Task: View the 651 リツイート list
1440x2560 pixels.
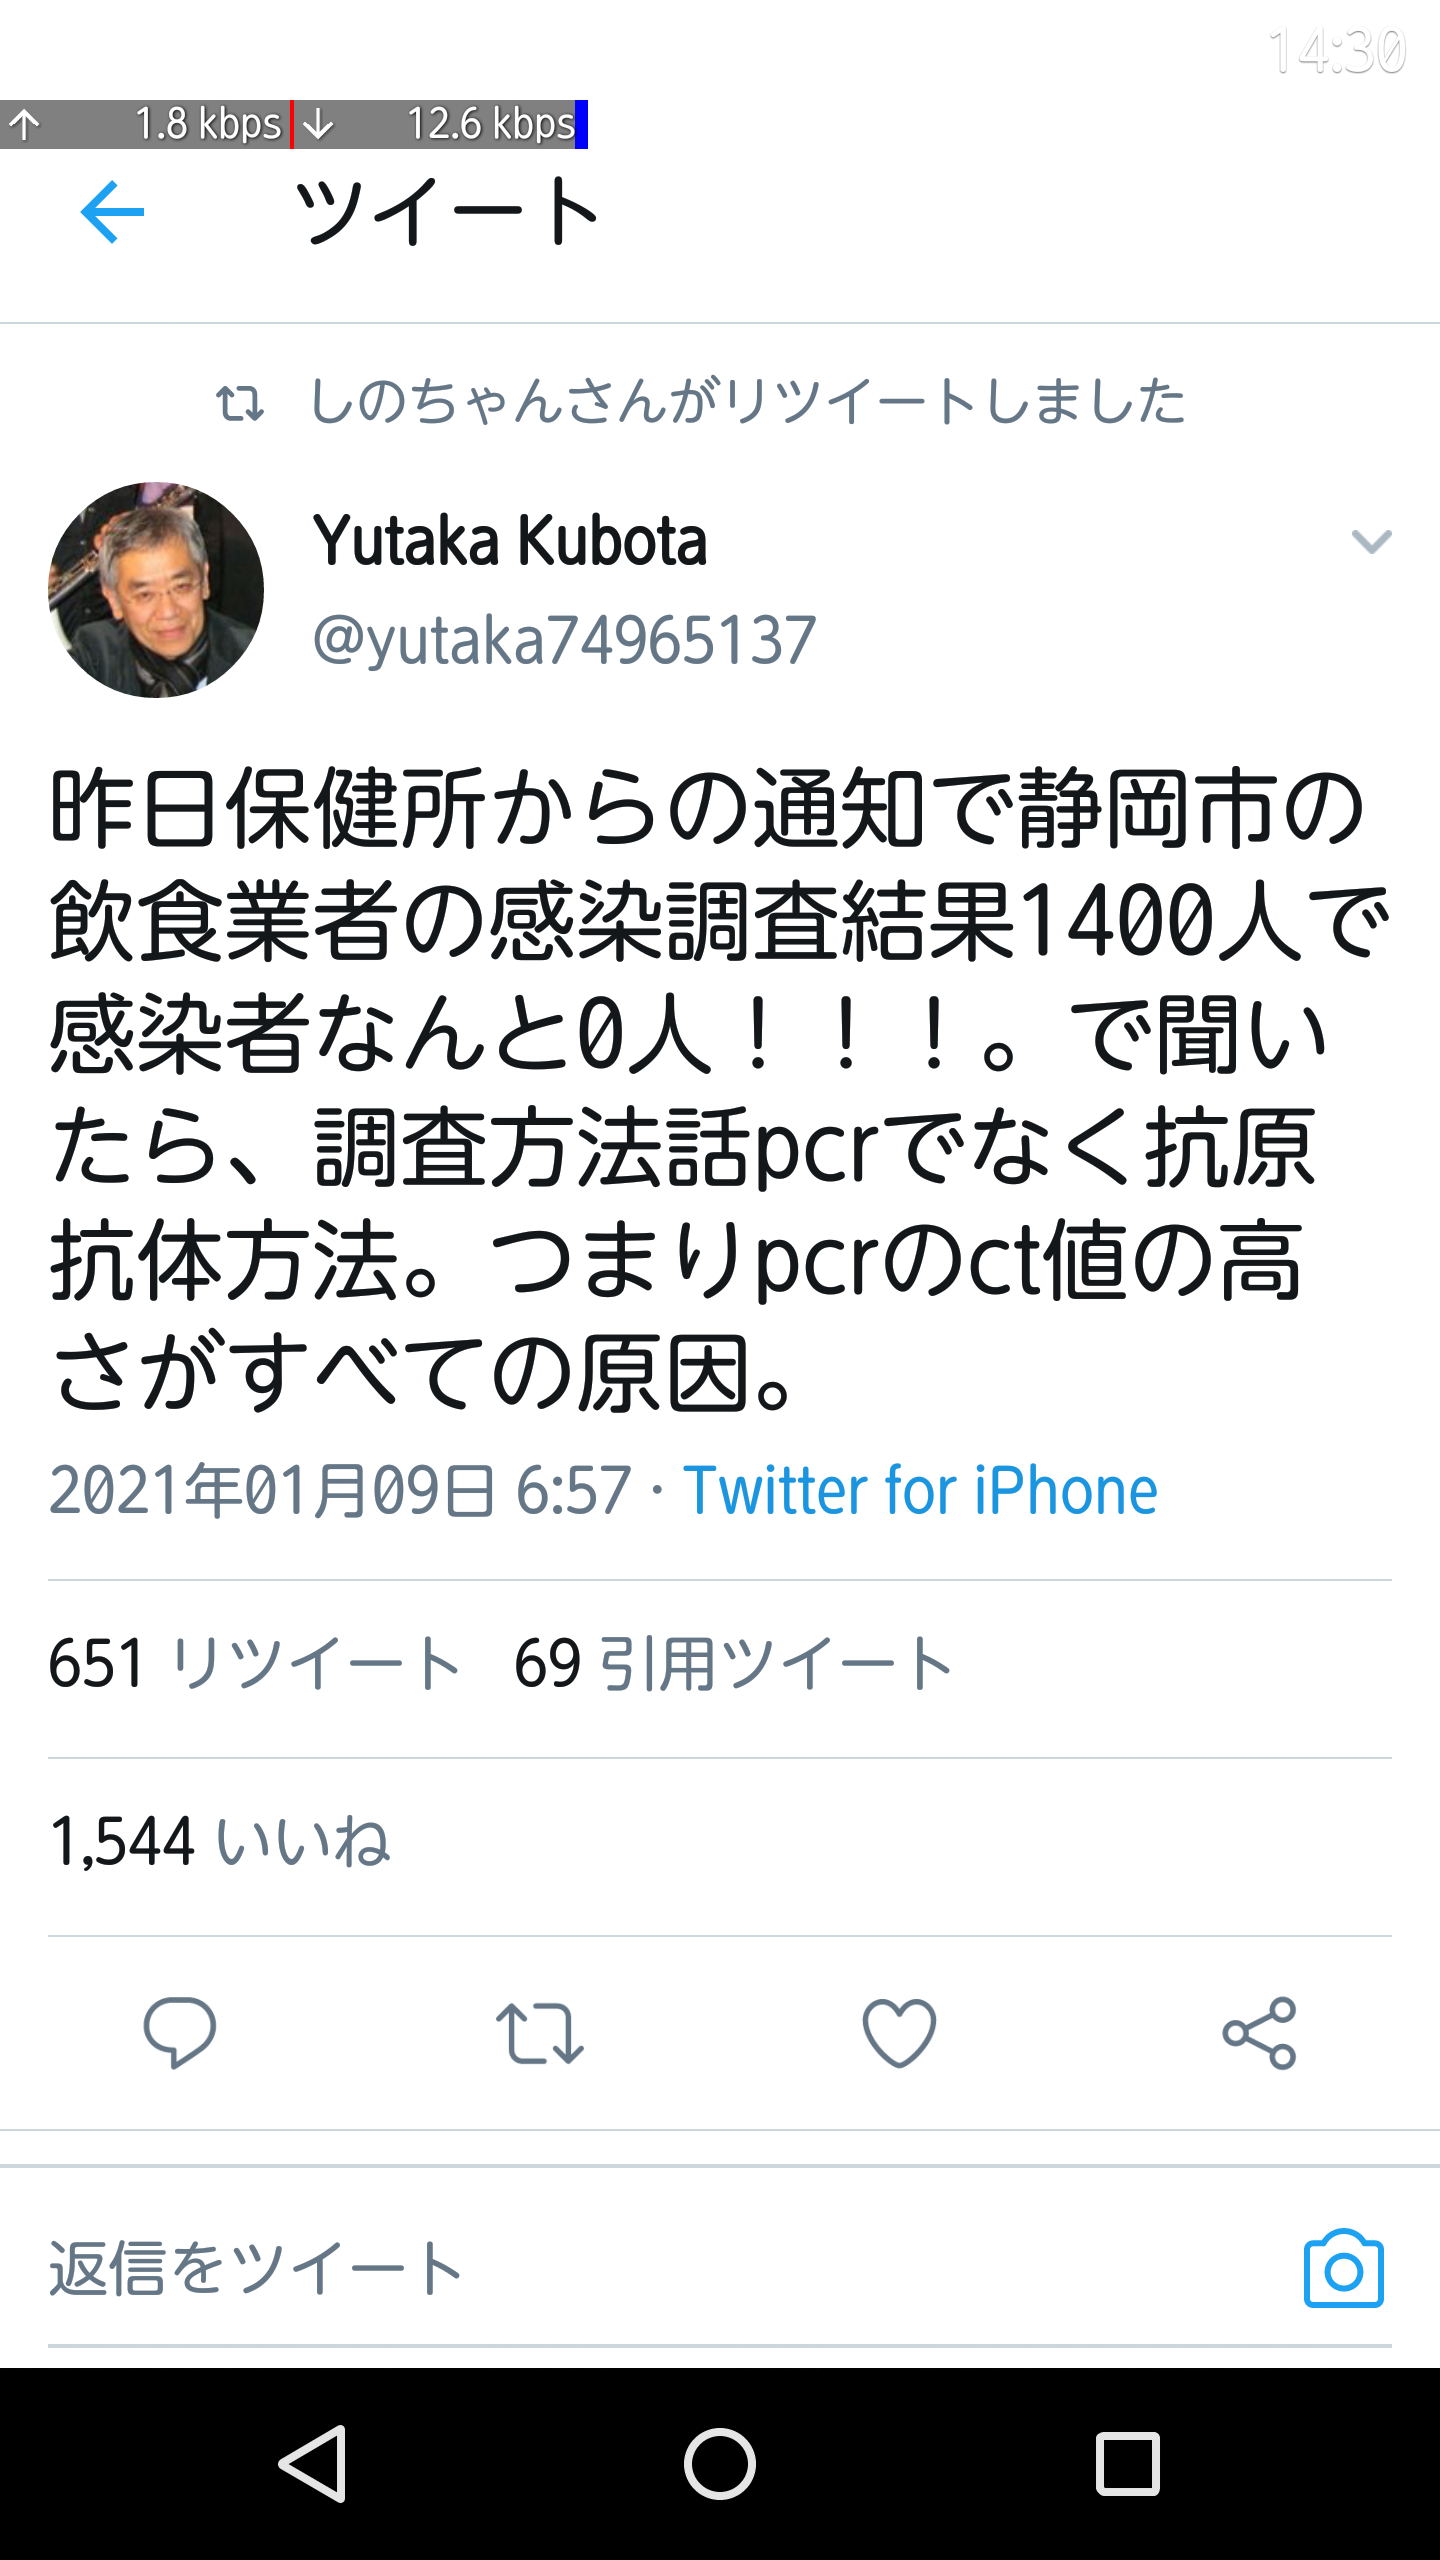Action: pos(255,1664)
